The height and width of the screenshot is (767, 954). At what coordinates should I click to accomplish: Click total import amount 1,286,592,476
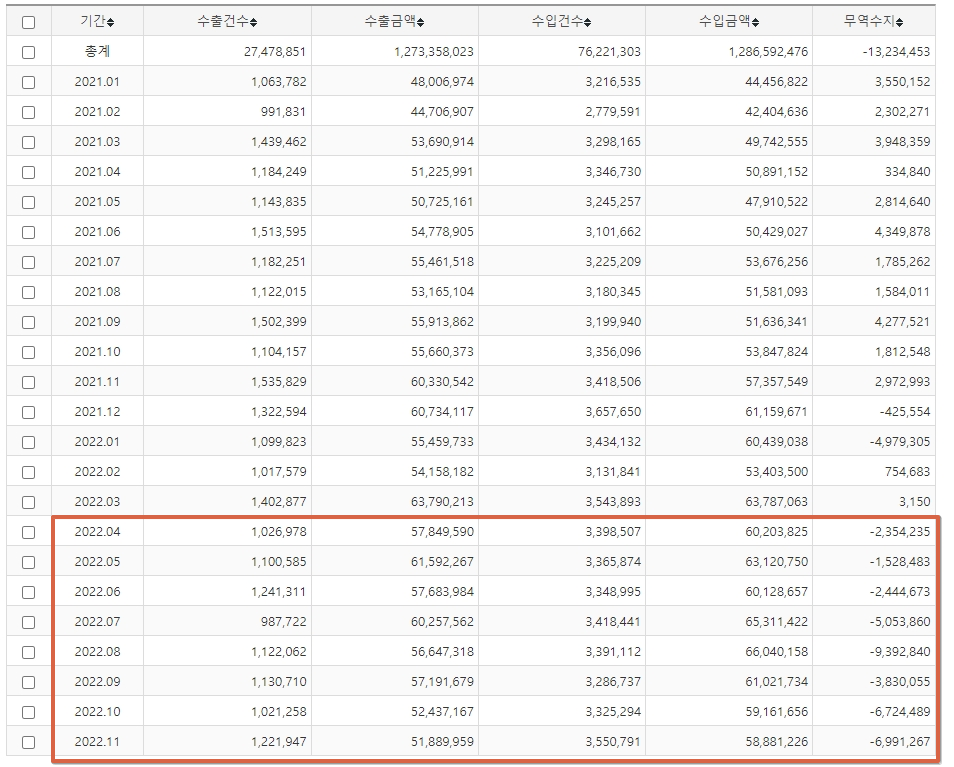tap(768, 52)
